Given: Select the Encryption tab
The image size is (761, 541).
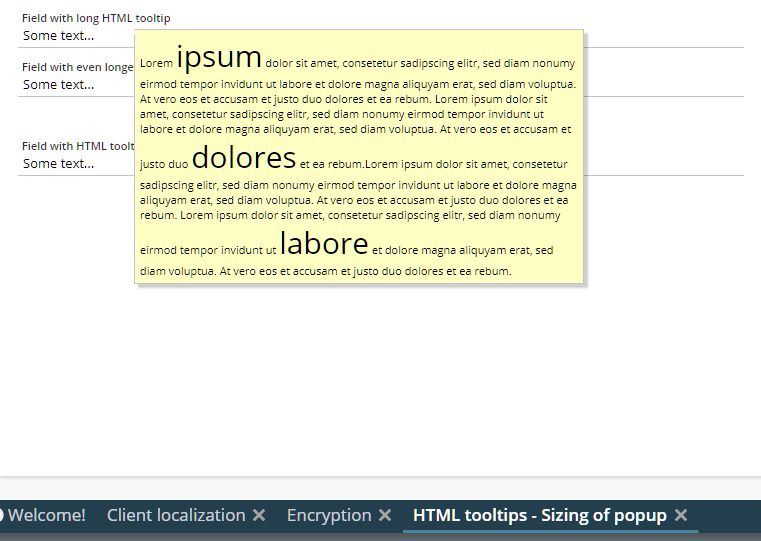Looking at the screenshot, I should (328, 515).
